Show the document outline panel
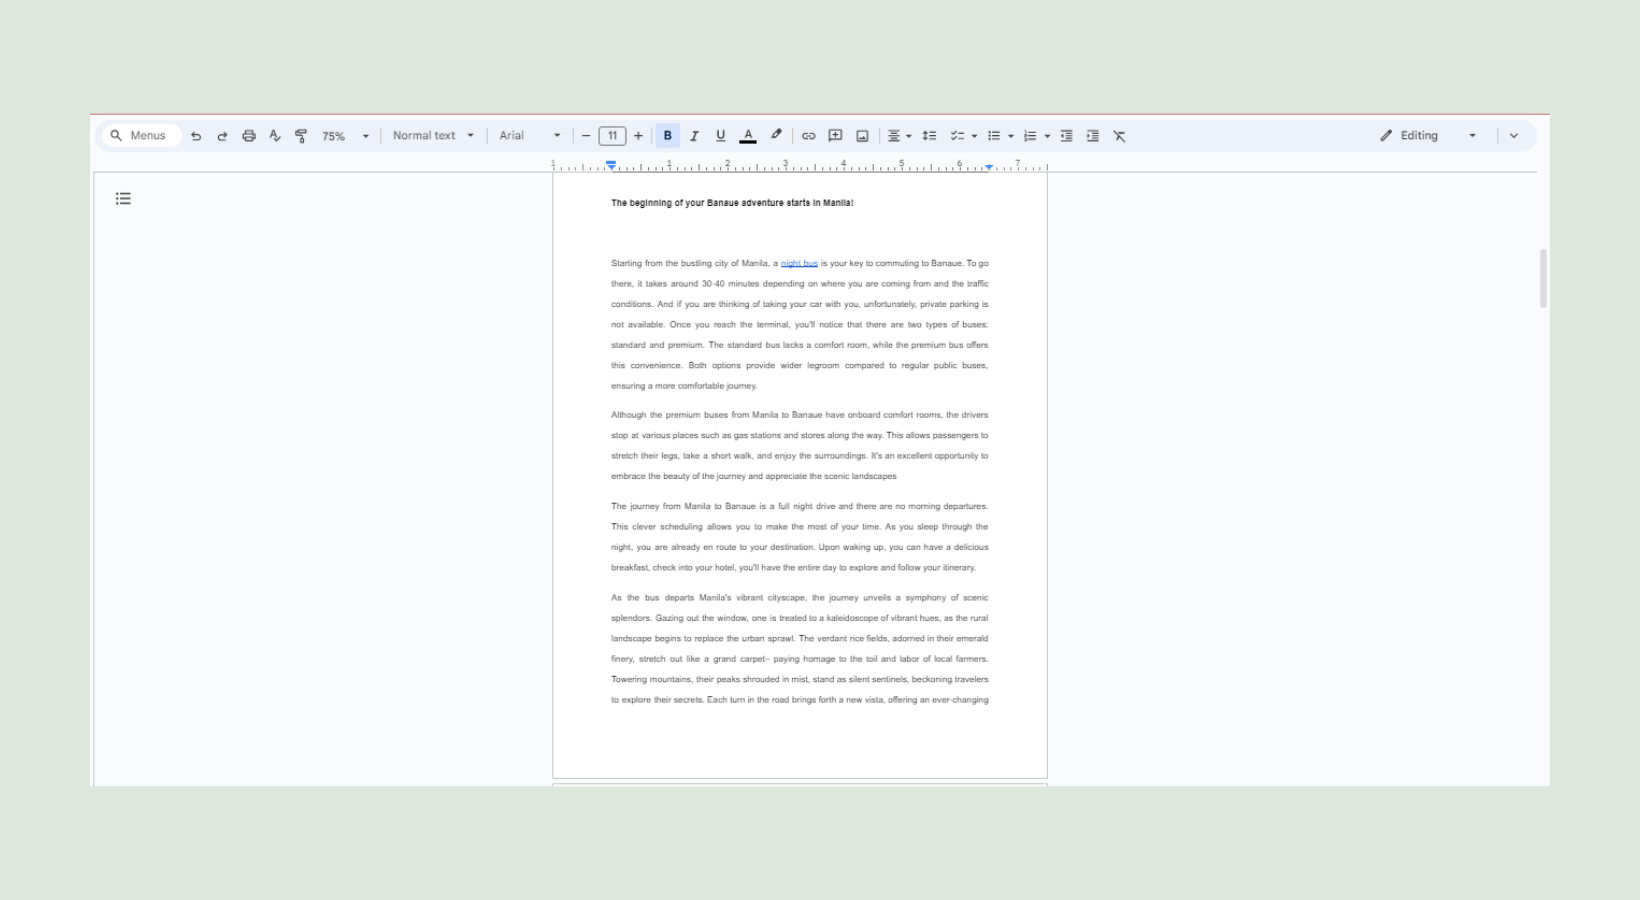The width and height of the screenshot is (1640, 900). coord(123,199)
